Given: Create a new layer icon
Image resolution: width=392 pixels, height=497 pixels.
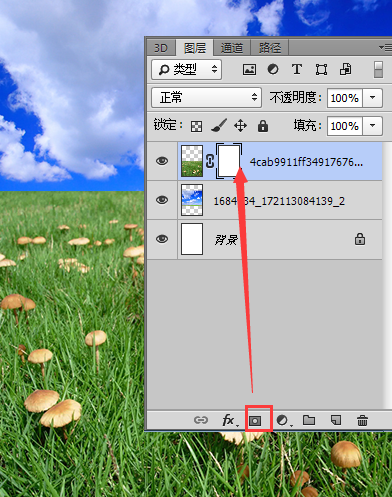Looking at the screenshot, I should tap(336, 420).
